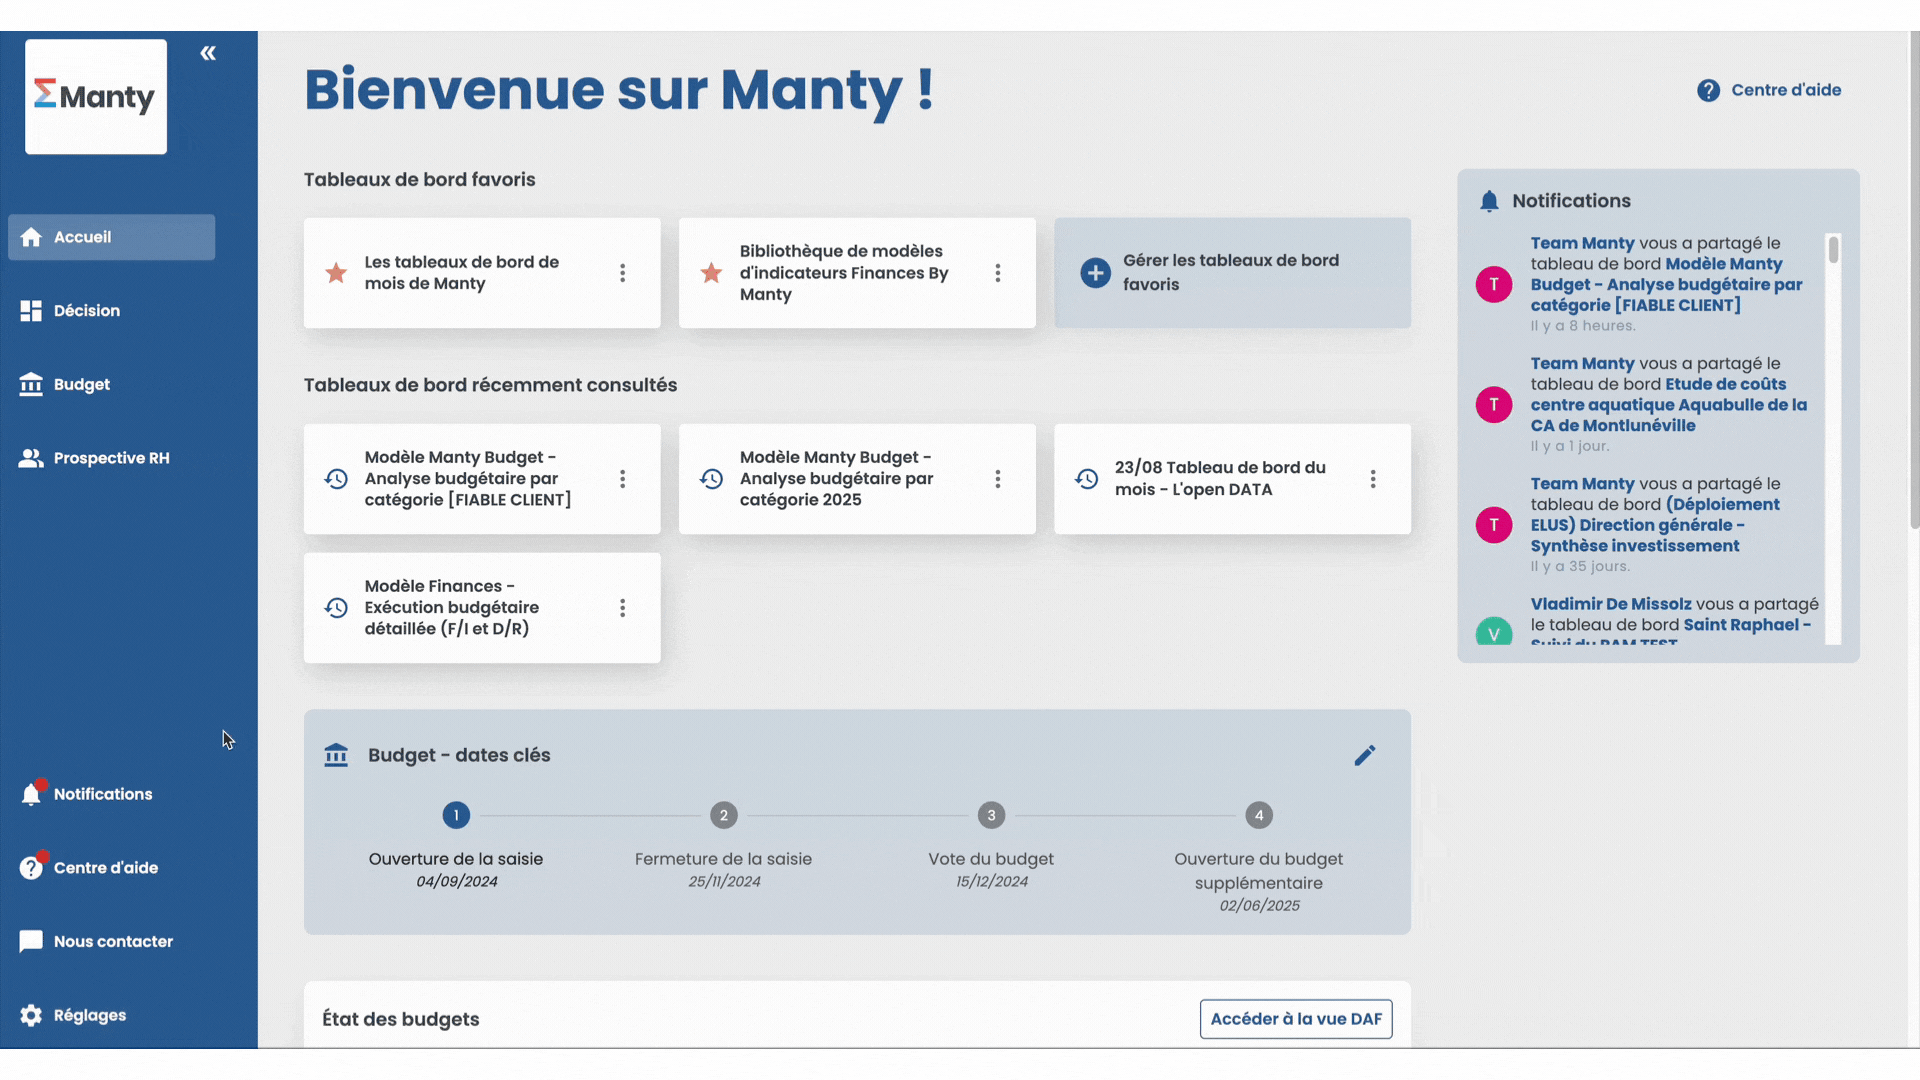
Task: Click history icon on '23/08 Tableau de bord du mois' card
Action: point(1087,479)
